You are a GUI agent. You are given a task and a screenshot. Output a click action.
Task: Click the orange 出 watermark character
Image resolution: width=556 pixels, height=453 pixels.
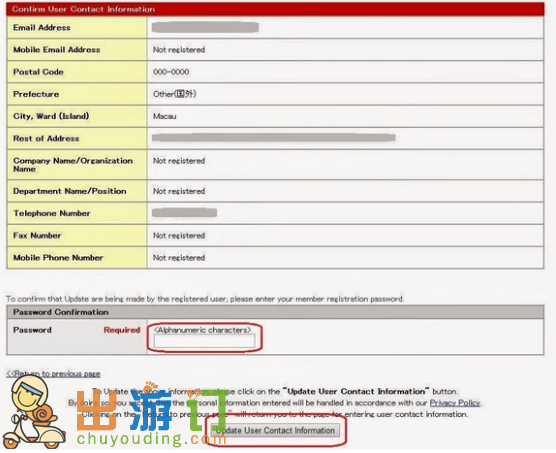pos(97,410)
